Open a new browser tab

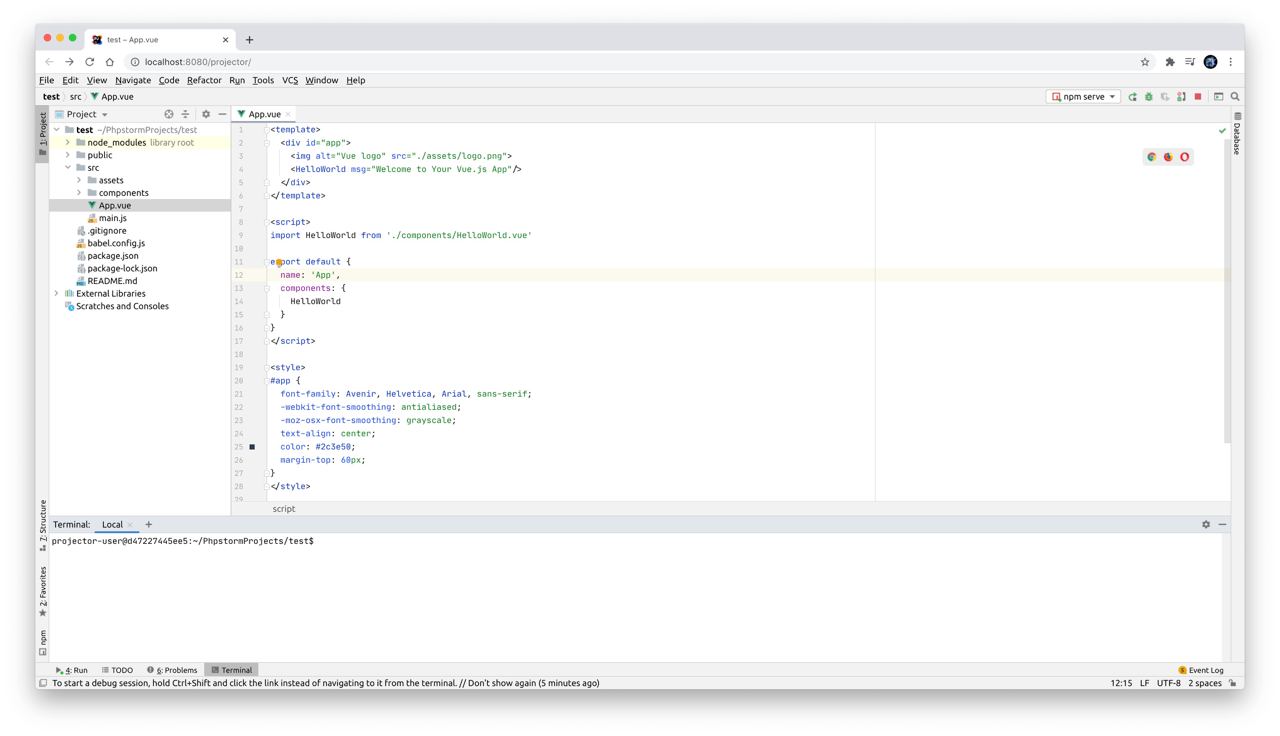pos(249,40)
